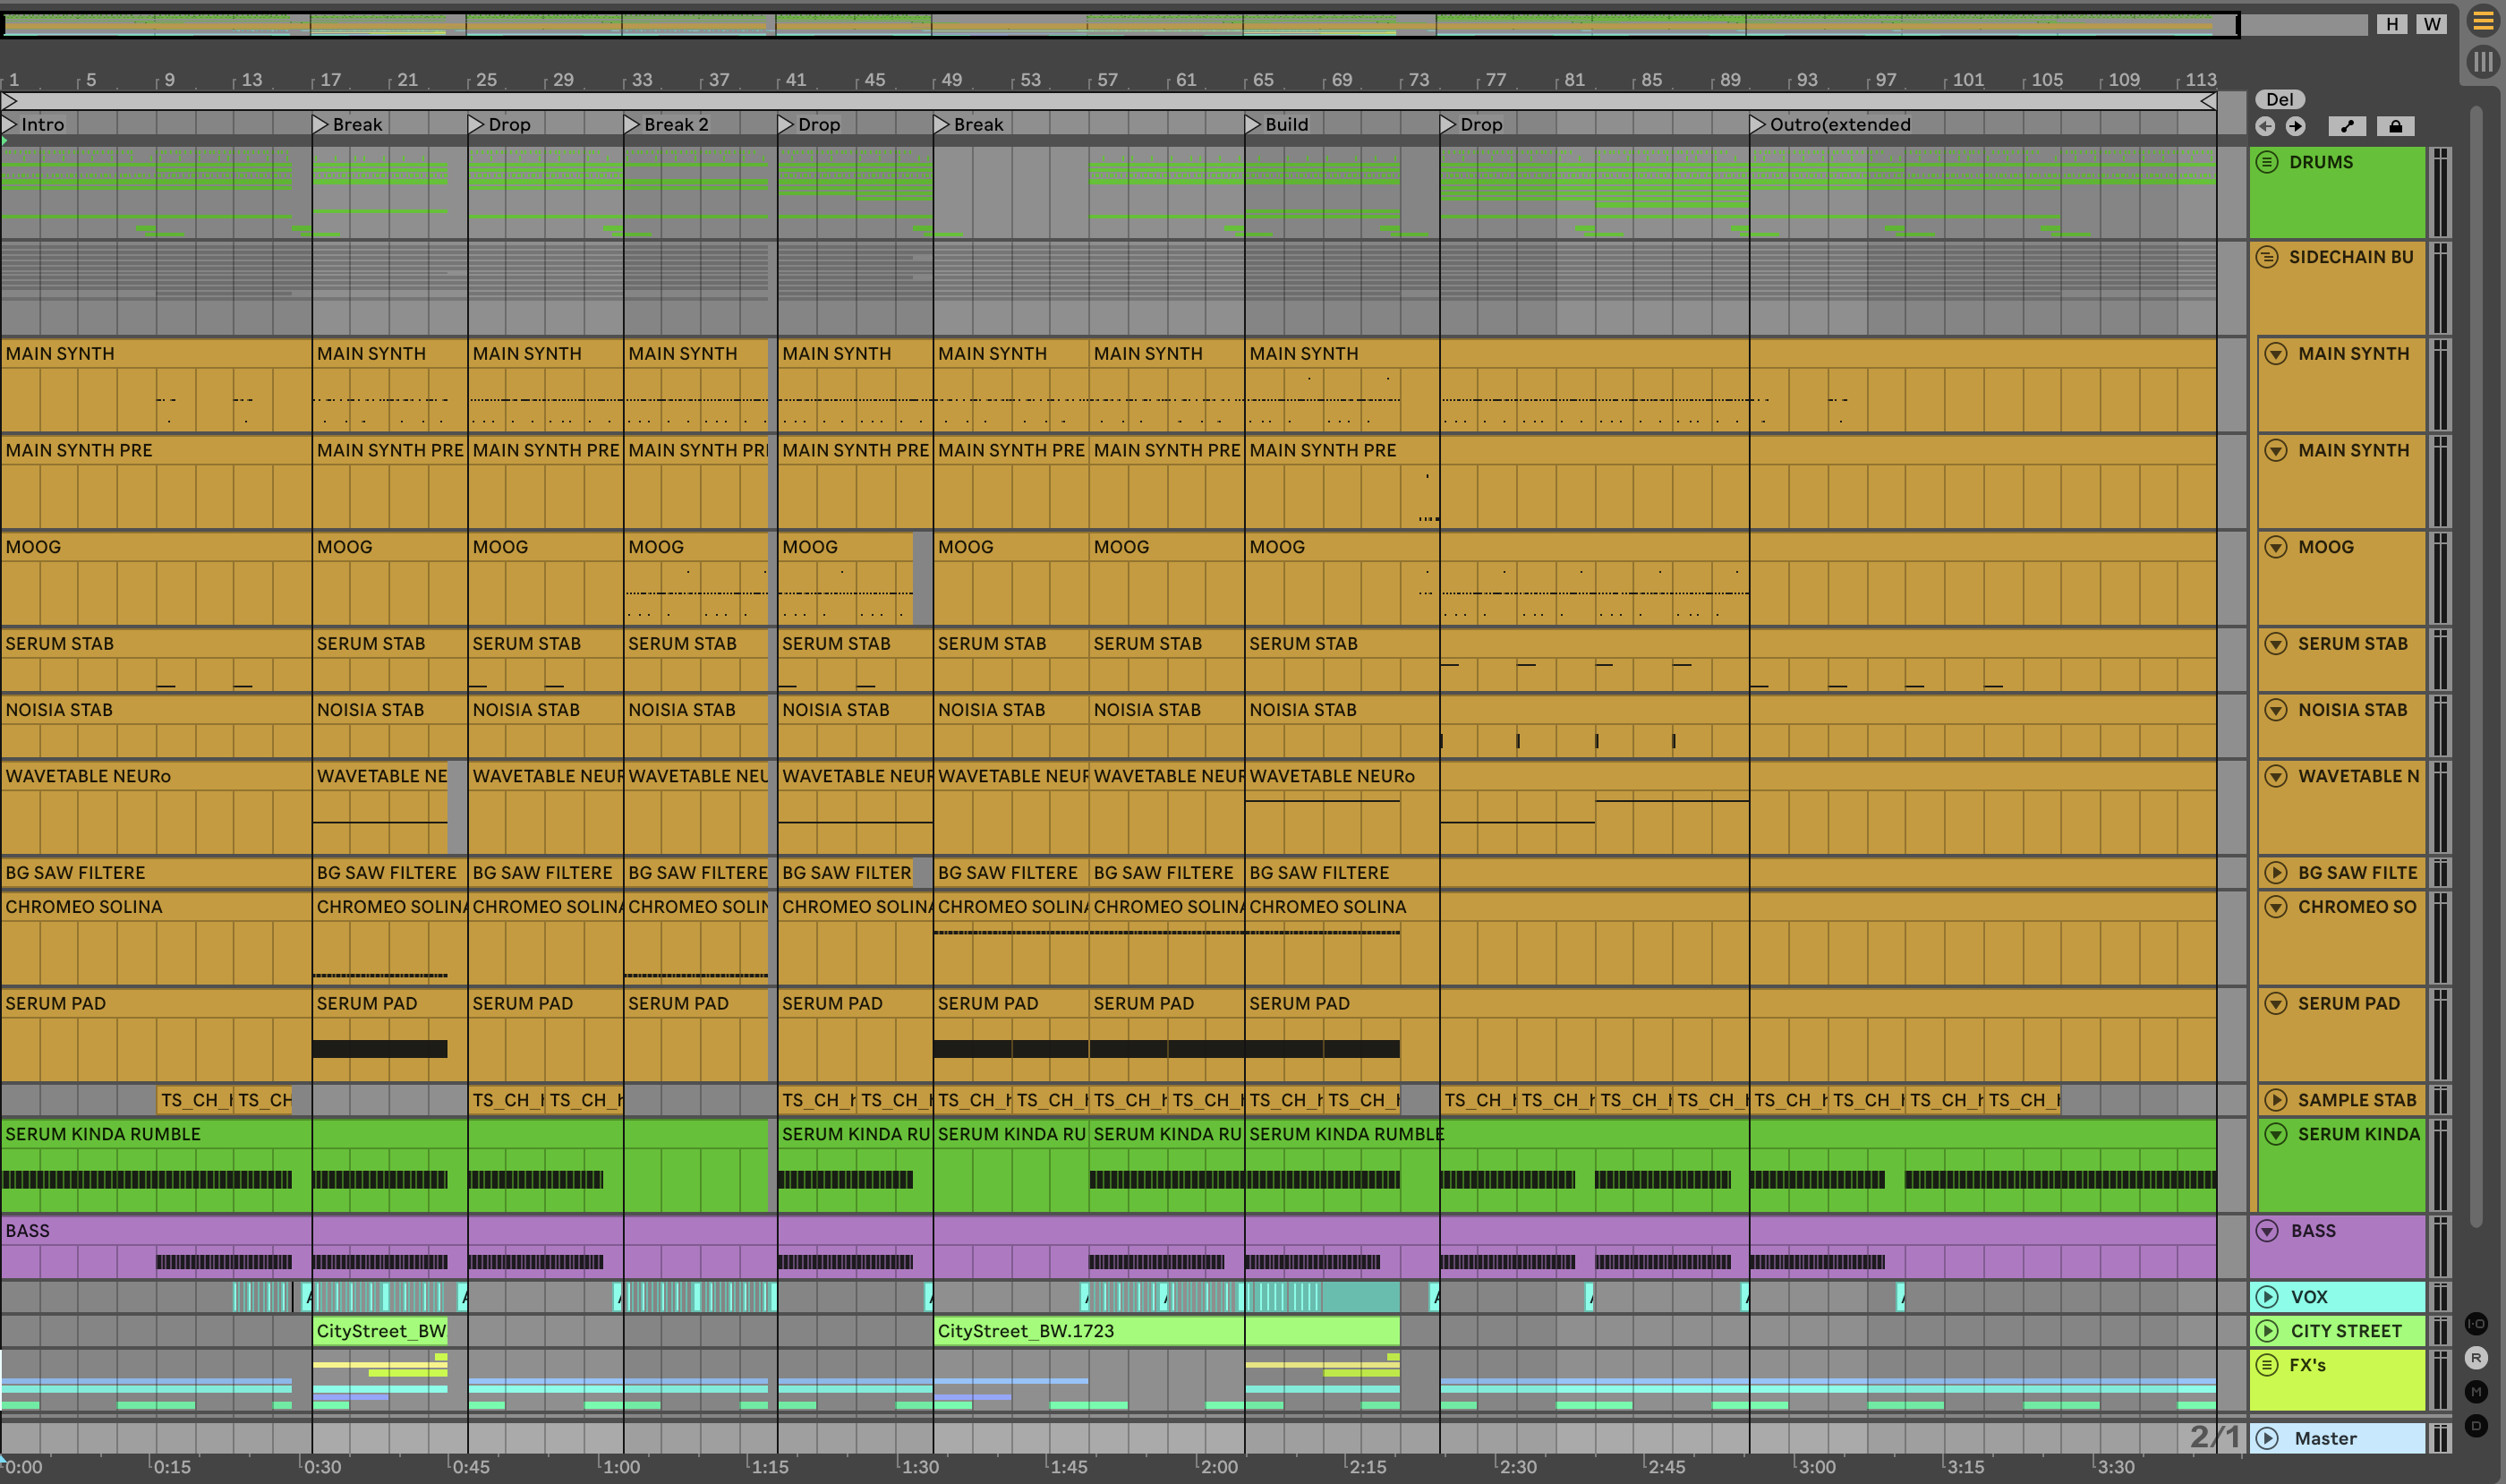The height and width of the screenshot is (1484, 2506).
Task: Select the Outro(extended) locator
Action: pyautogui.click(x=1757, y=124)
